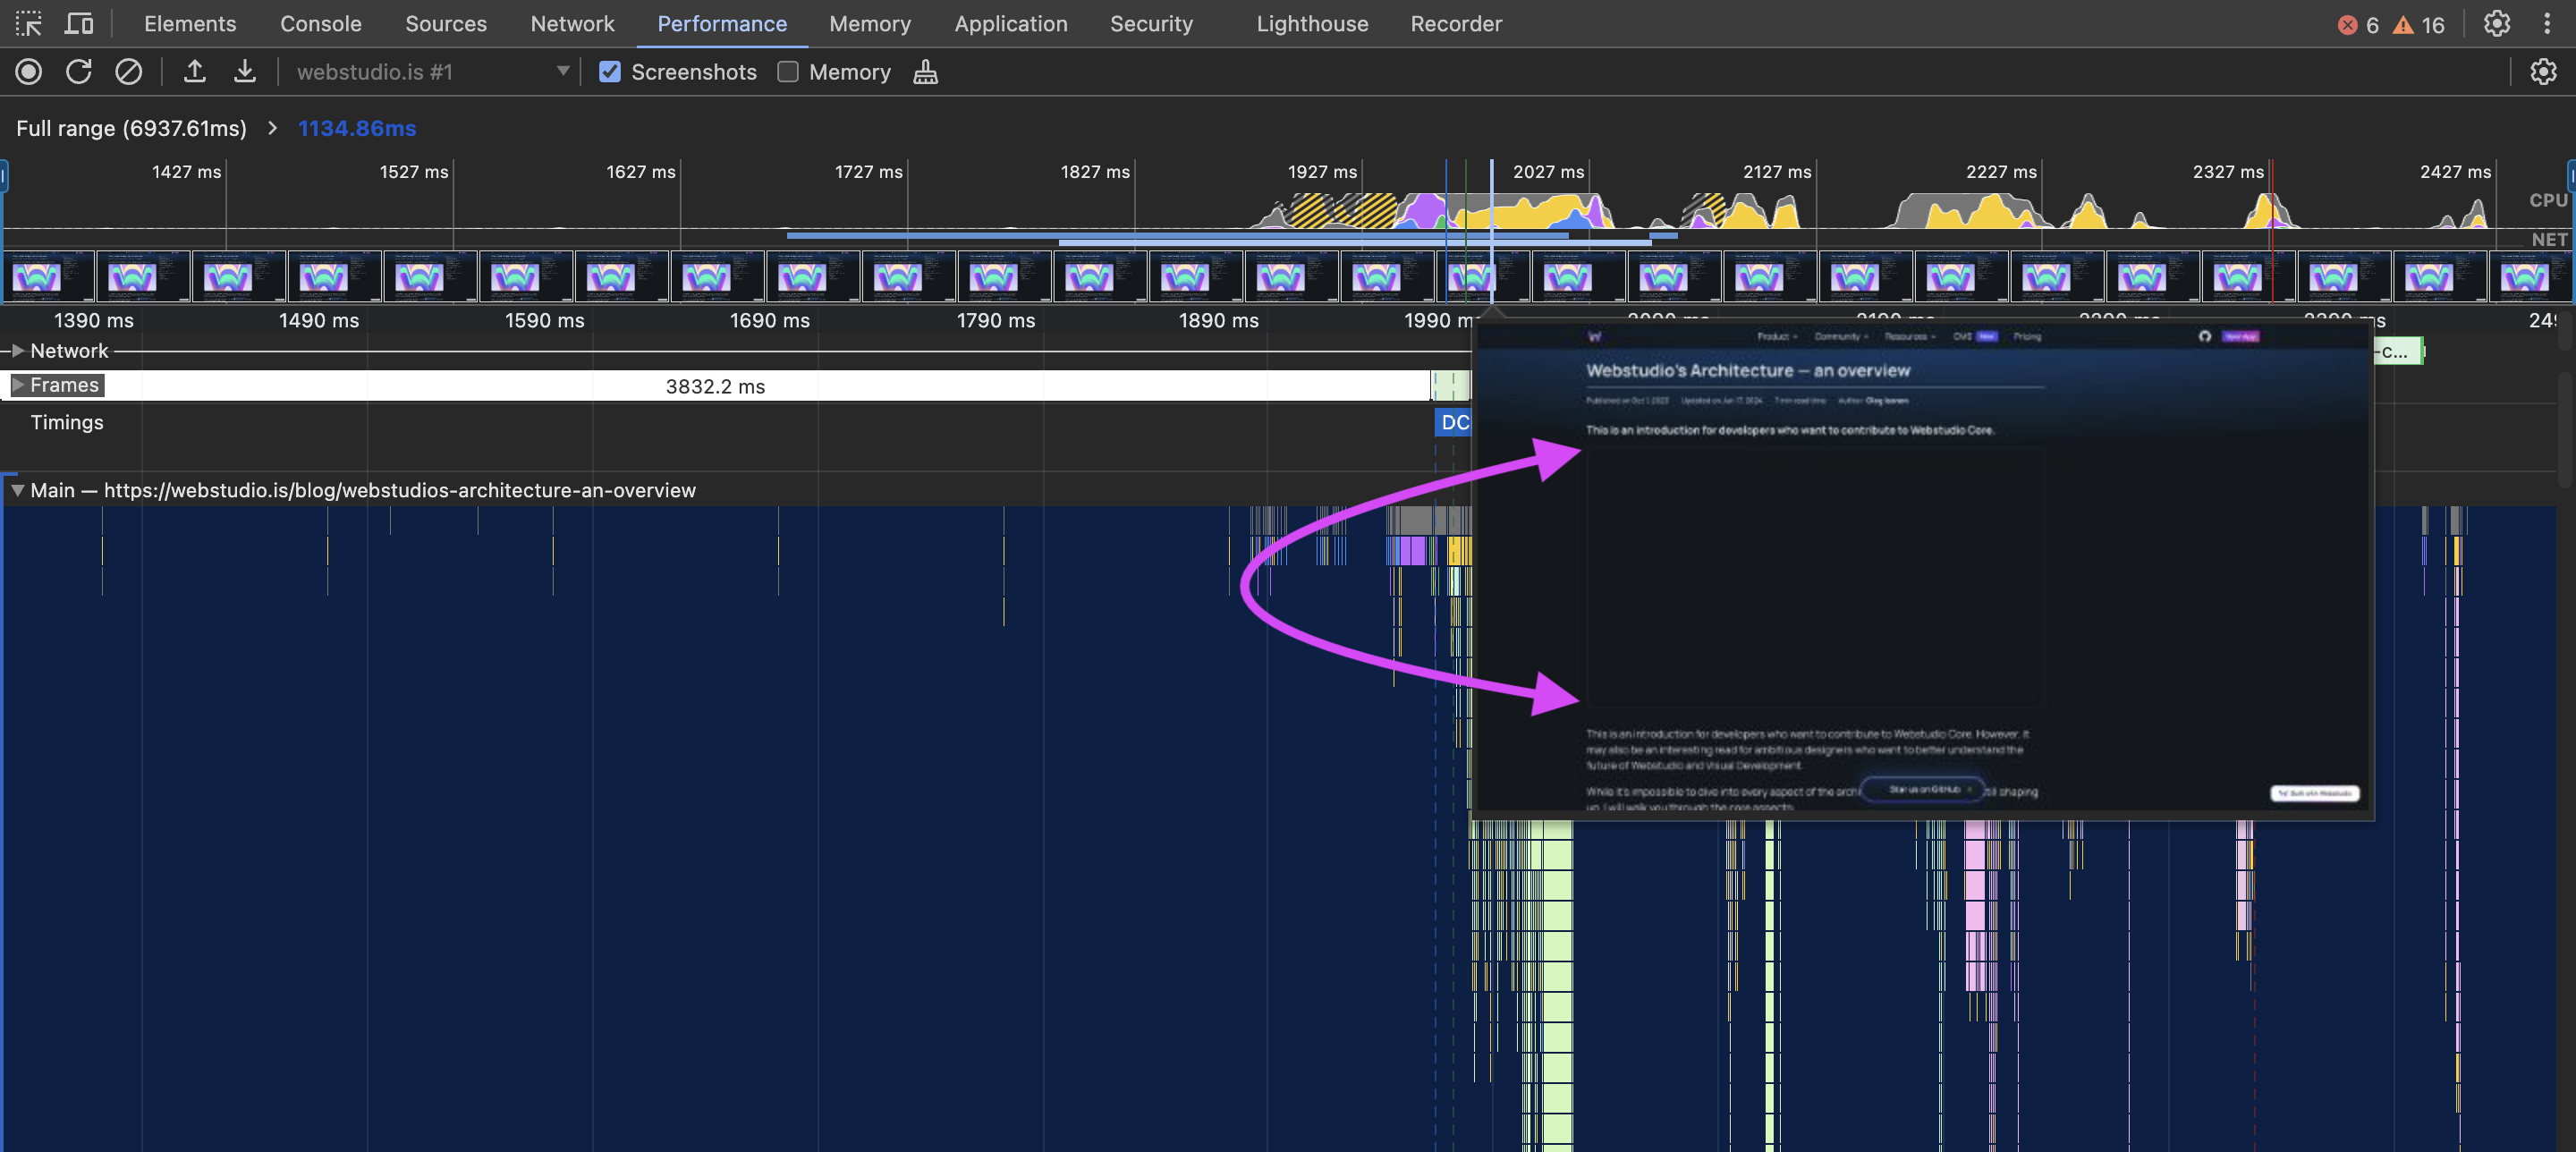Collapse the Main thread track

(17, 490)
